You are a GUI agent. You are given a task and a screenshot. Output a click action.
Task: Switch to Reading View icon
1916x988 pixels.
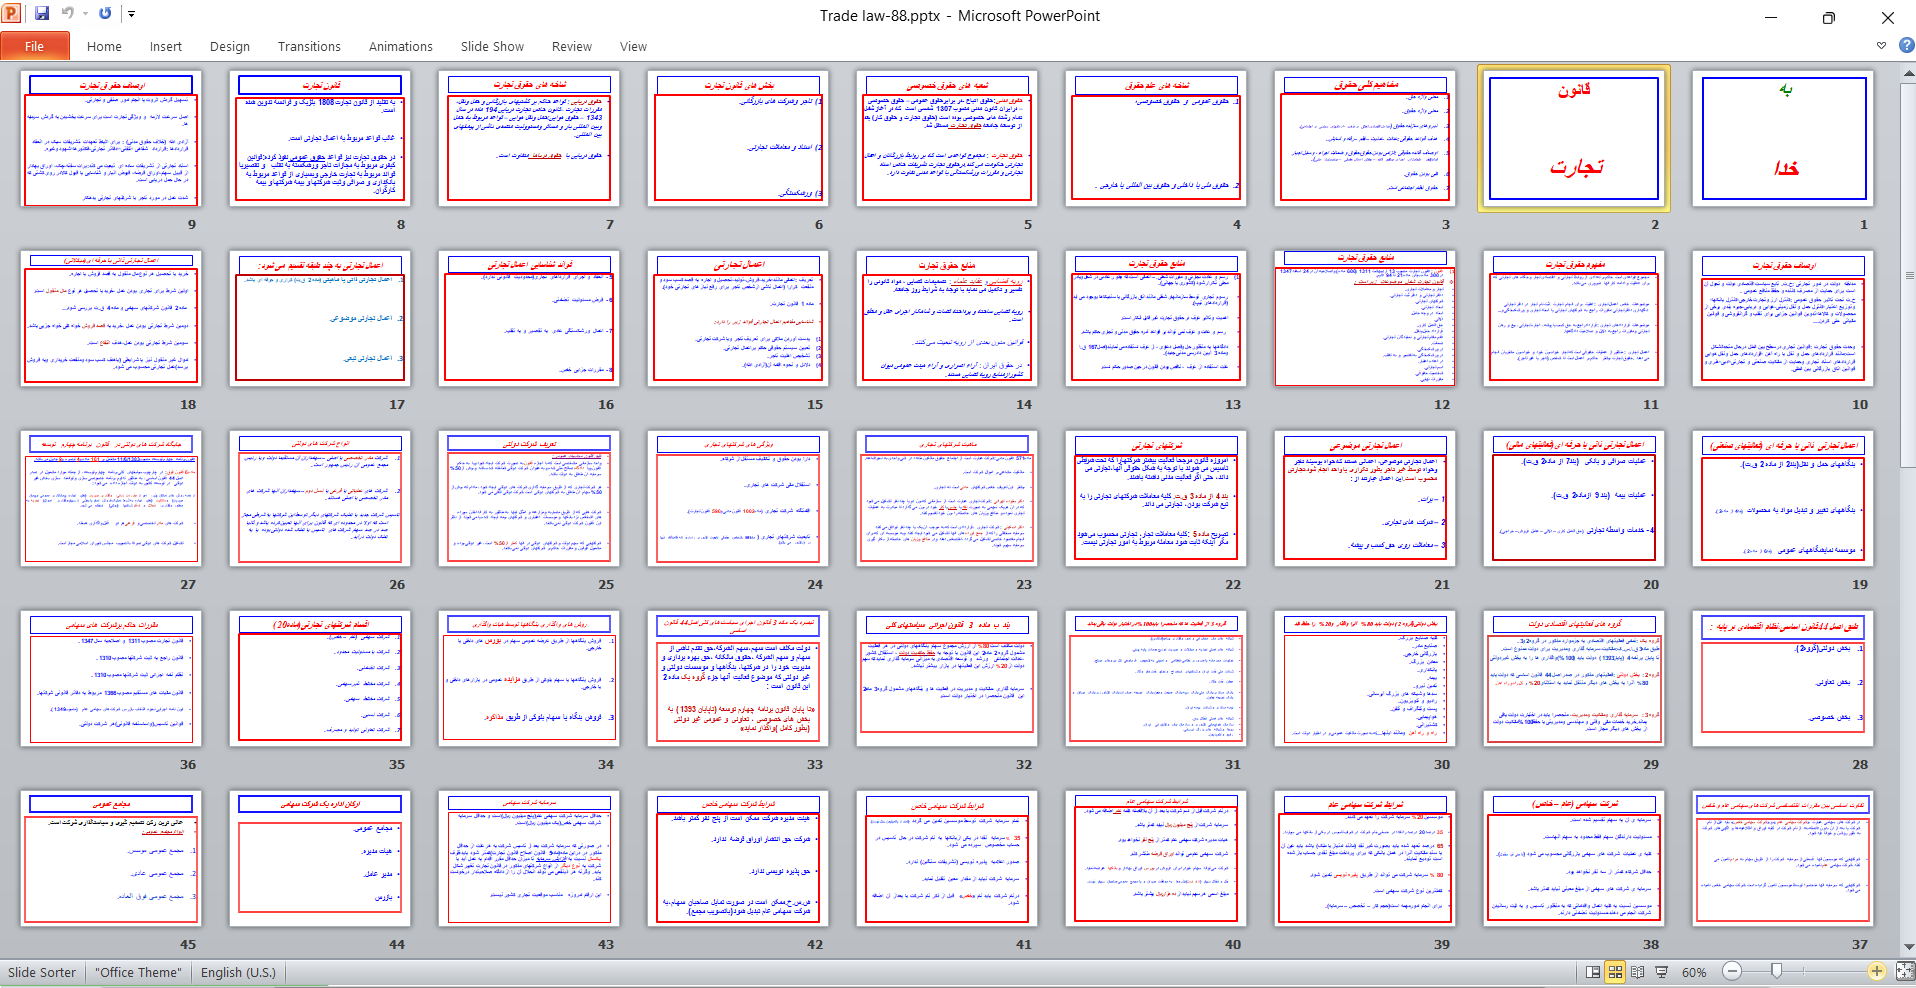tap(1637, 972)
